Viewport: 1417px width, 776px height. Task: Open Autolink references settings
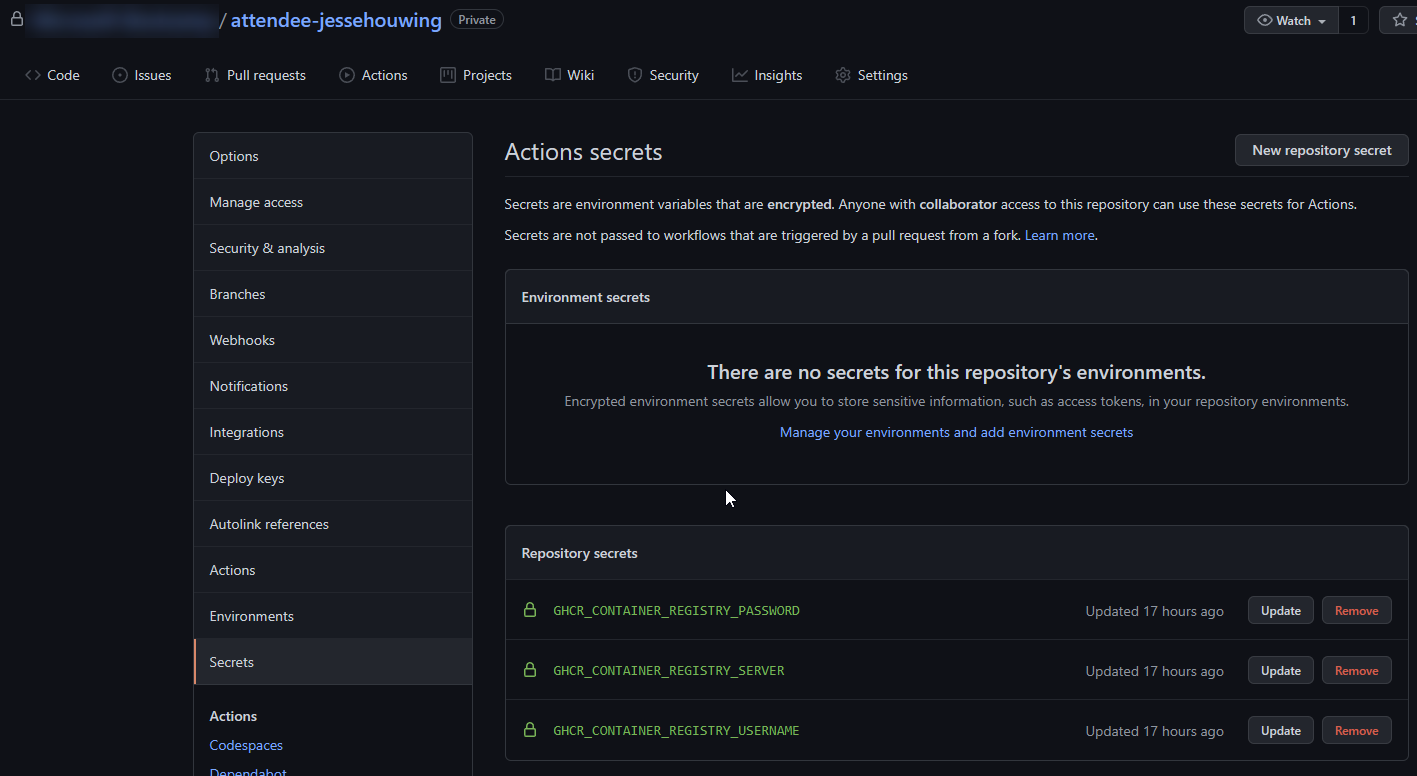tap(333, 524)
